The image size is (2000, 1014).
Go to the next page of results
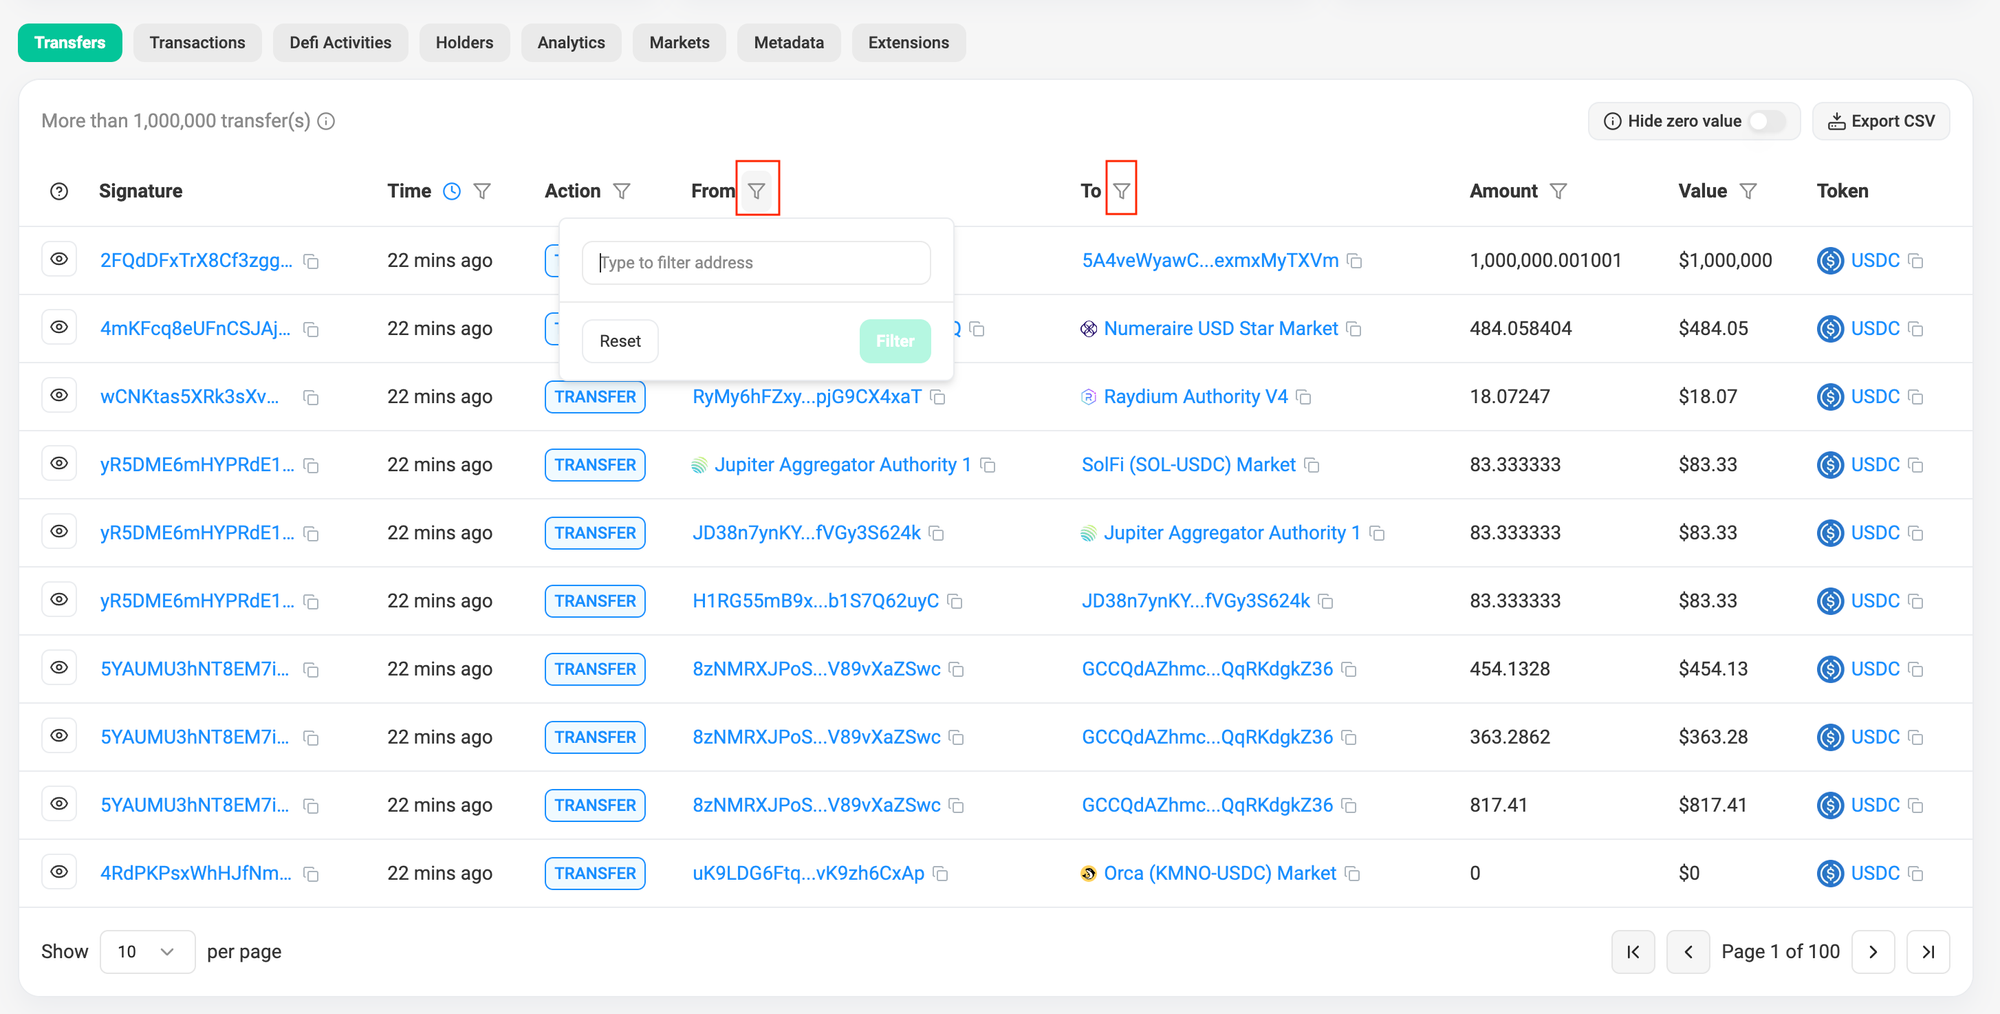pyautogui.click(x=1873, y=952)
